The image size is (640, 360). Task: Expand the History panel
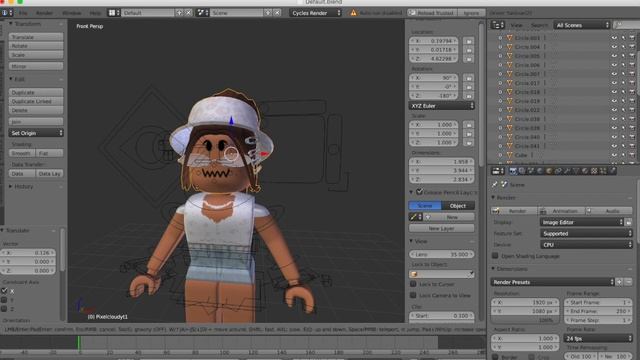click(11, 187)
